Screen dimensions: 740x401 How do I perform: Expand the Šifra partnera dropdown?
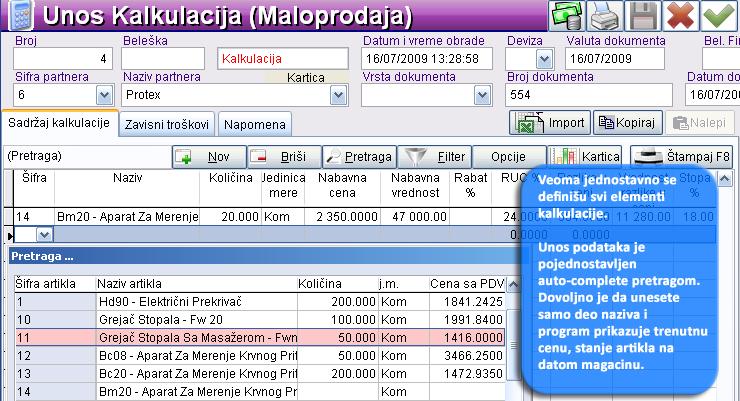coord(104,95)
